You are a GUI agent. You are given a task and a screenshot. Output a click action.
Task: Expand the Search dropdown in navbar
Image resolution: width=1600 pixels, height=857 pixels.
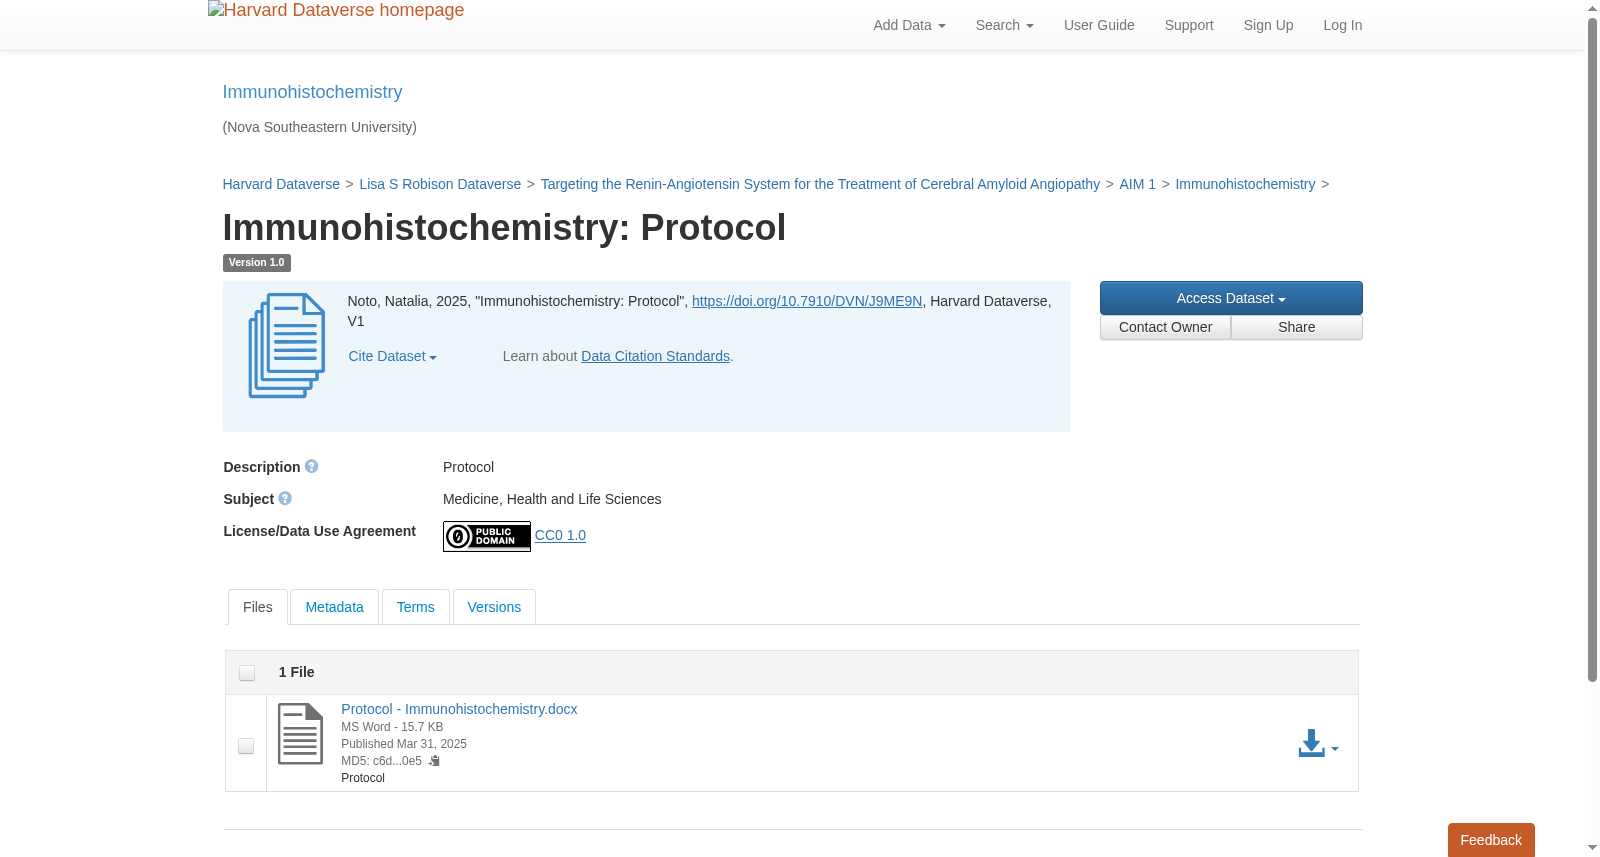point(1005,25)
